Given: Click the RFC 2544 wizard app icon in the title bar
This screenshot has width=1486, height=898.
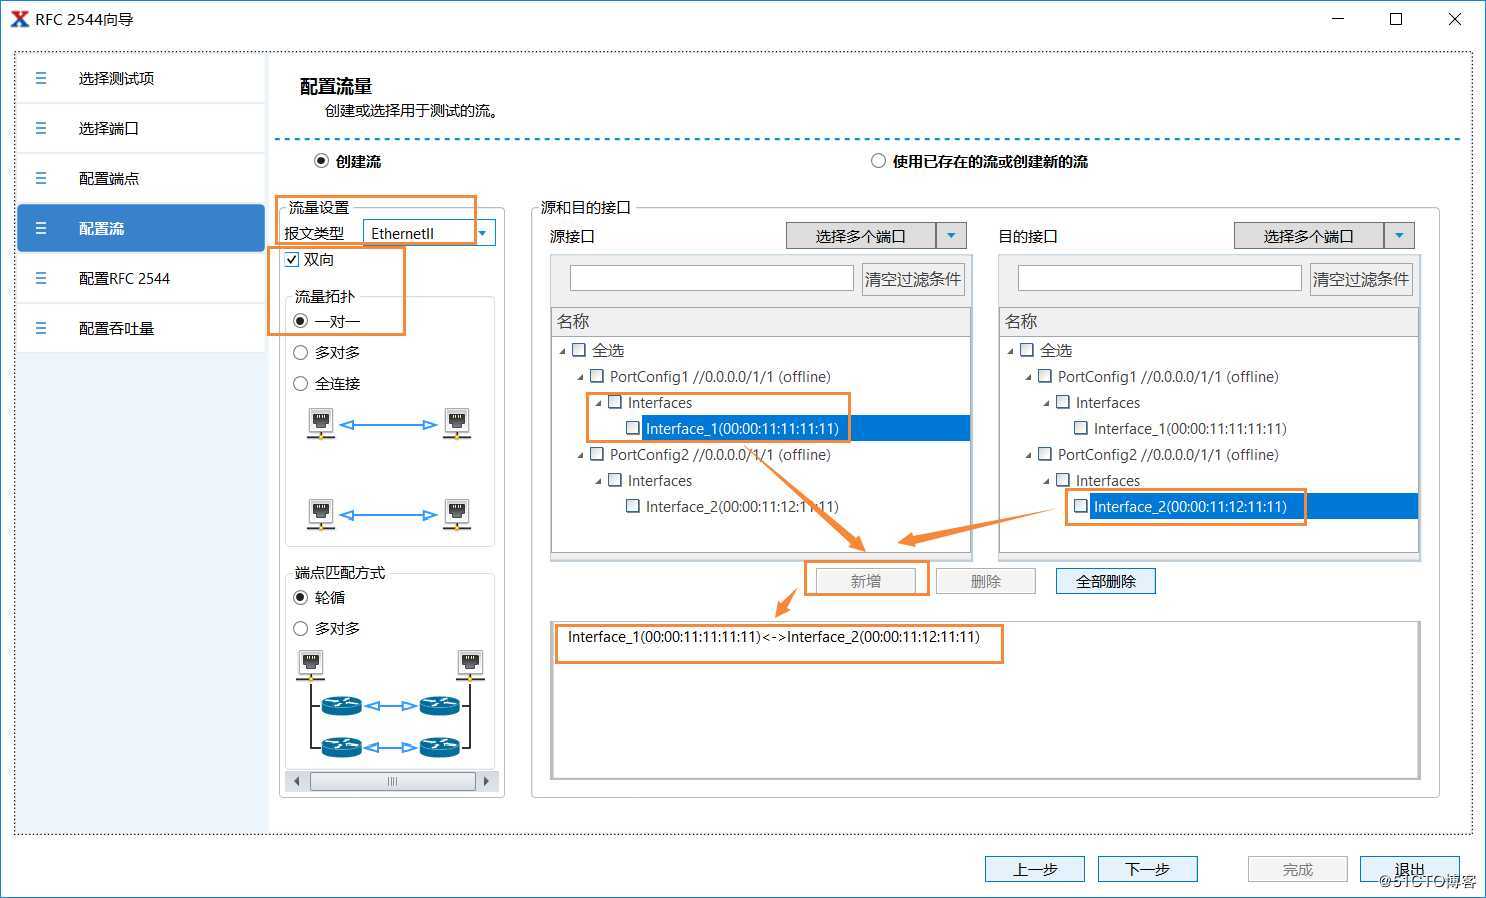Looking at the screenshot, I should [19, 19].
